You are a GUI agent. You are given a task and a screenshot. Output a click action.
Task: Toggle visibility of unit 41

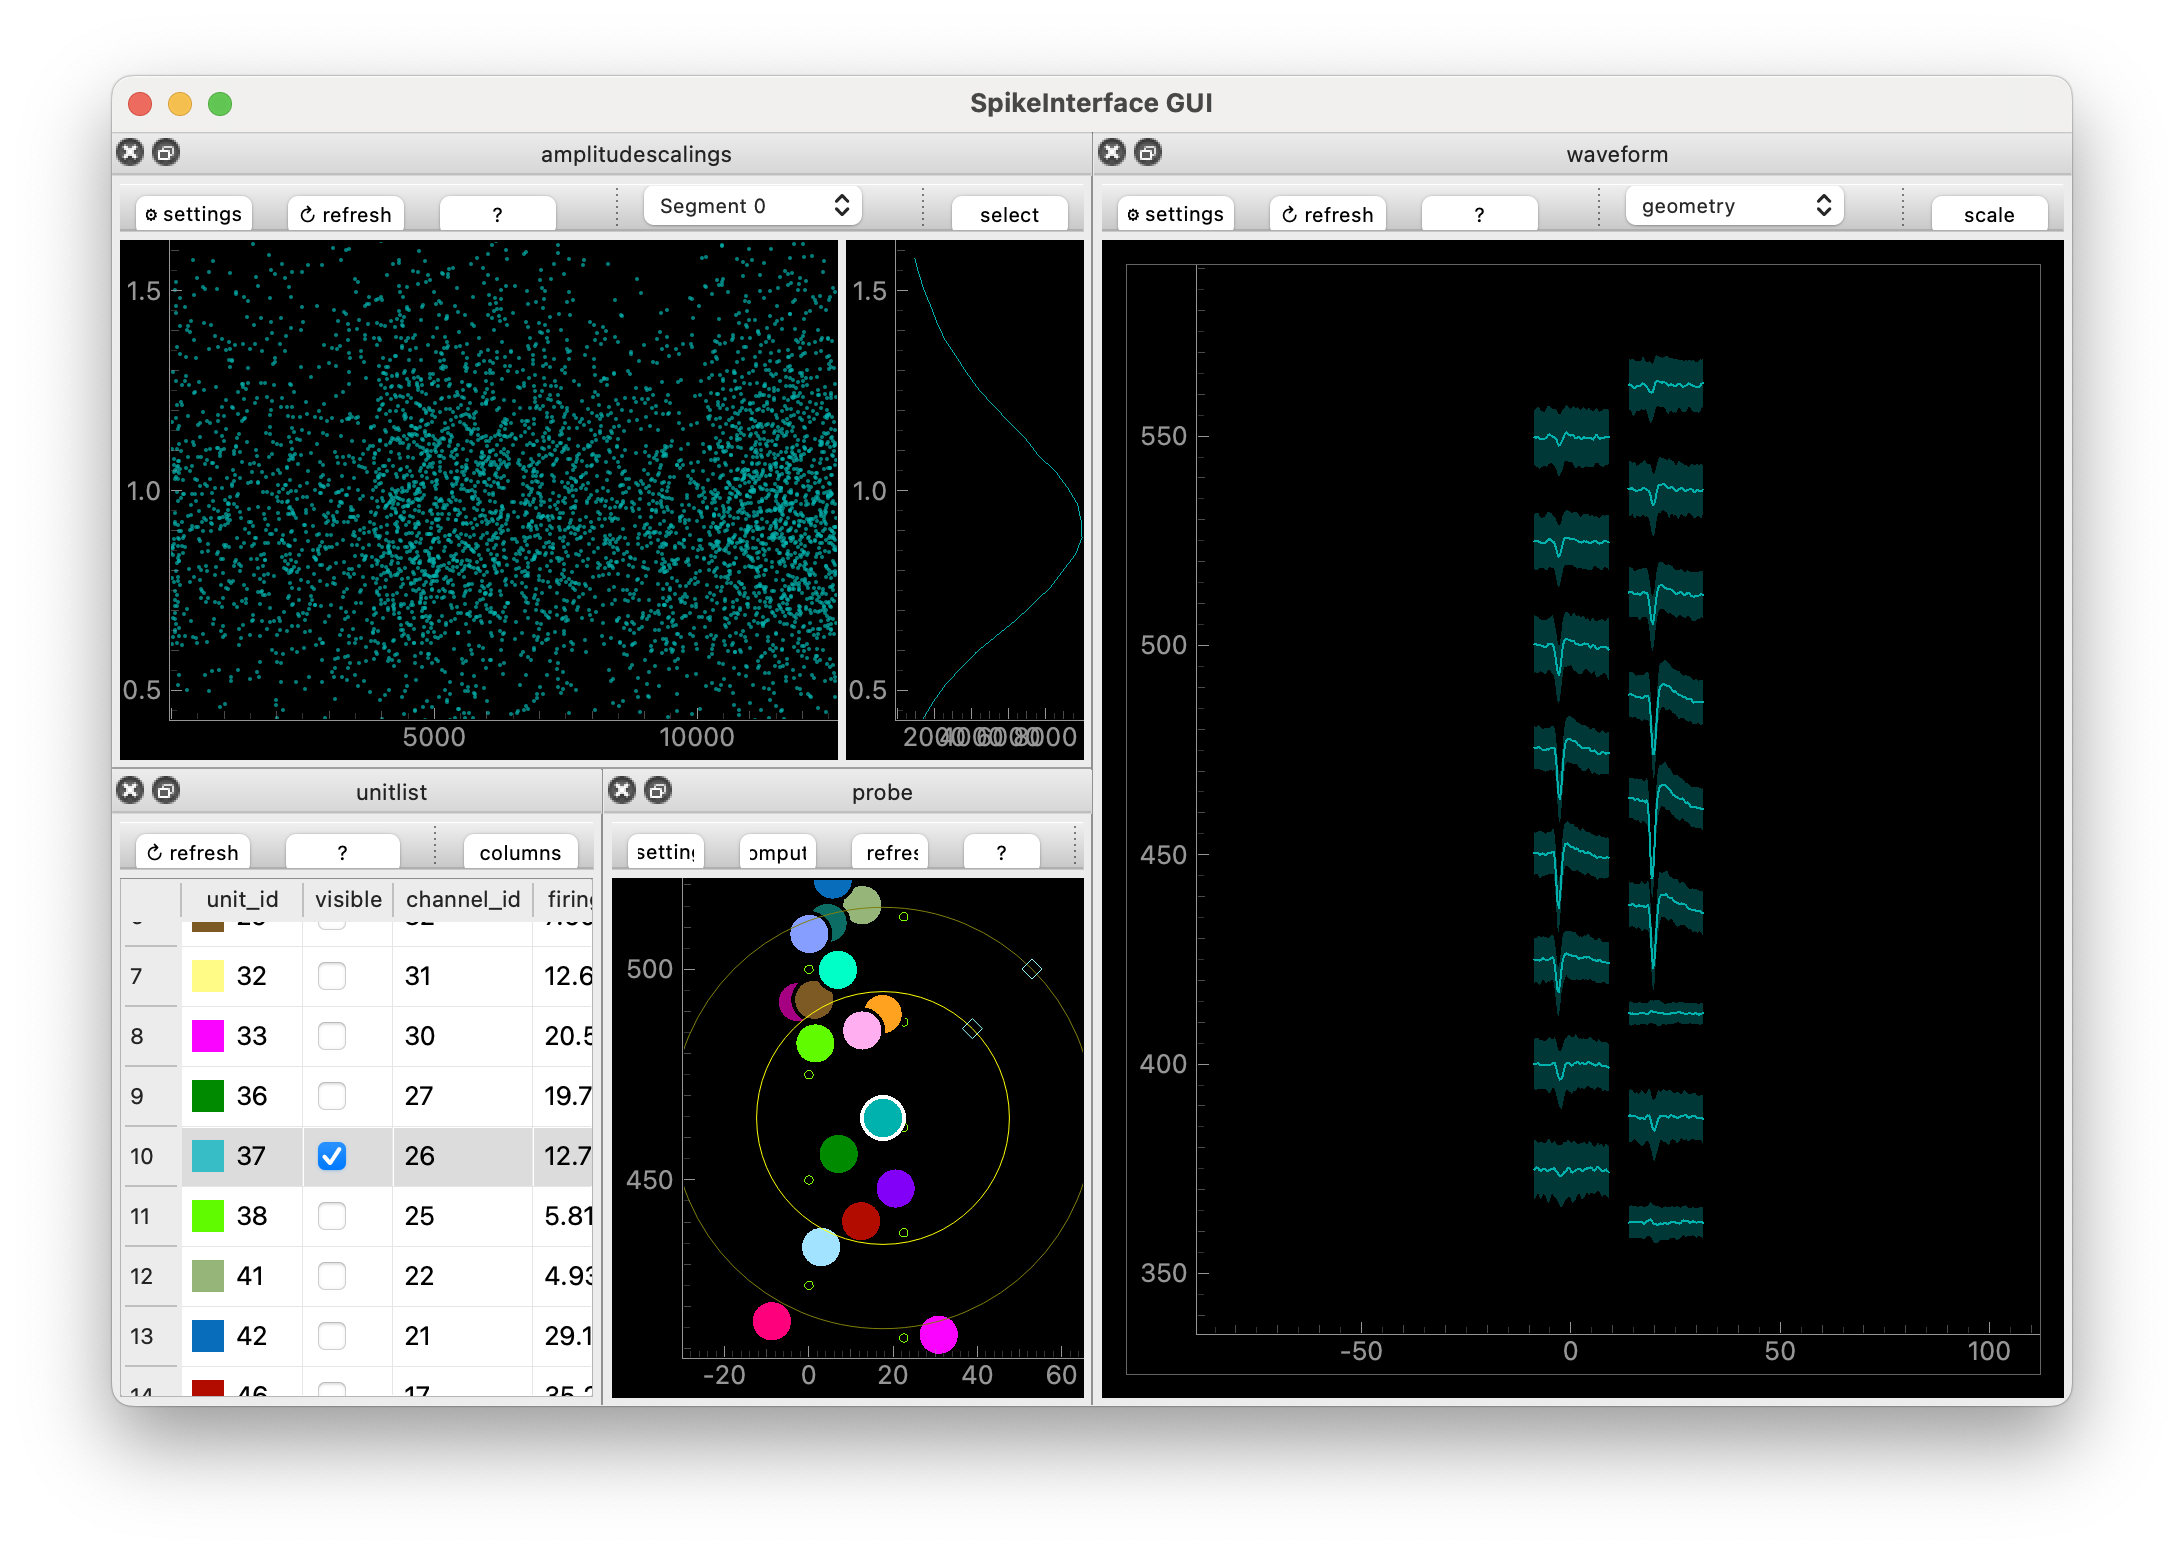point(332,1276)
